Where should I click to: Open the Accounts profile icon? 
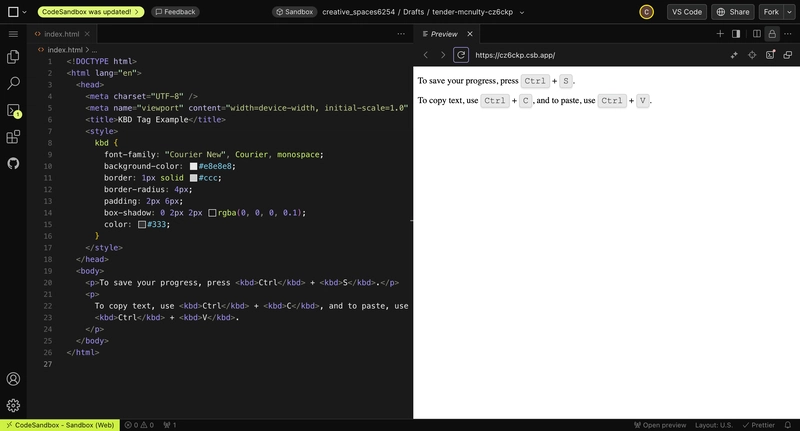click(x=13, y=379)
